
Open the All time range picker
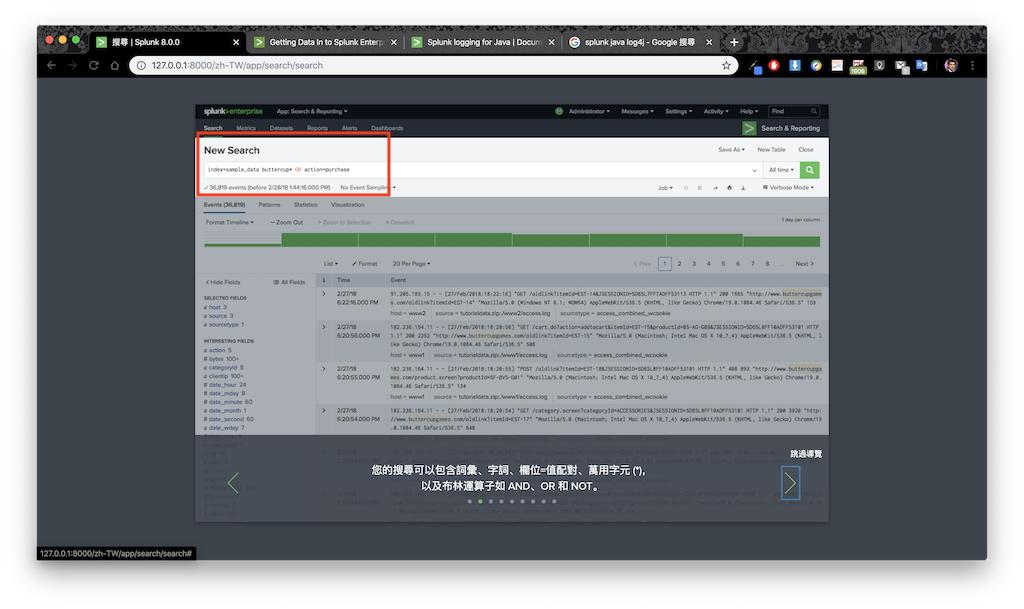781,170
